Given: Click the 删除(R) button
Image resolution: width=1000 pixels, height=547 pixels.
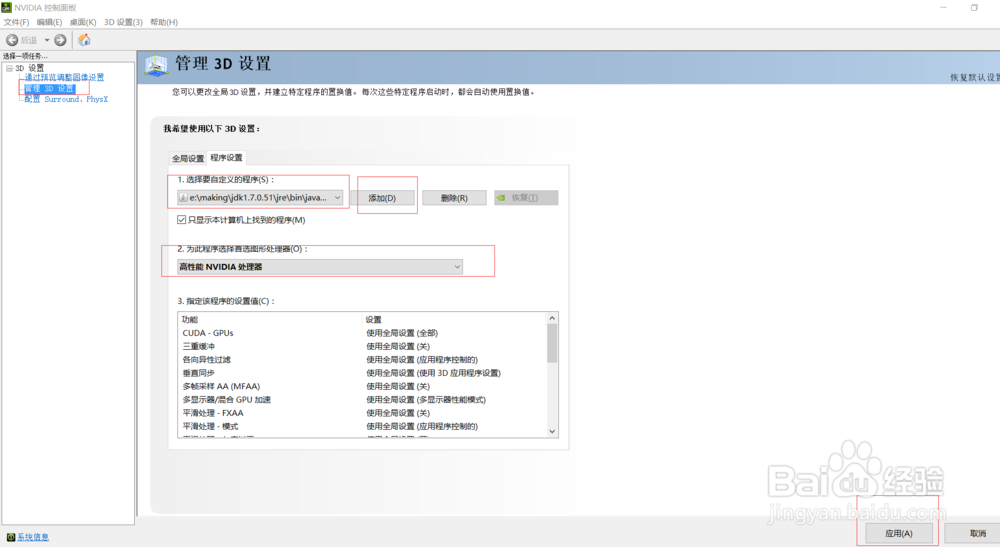Looking at the screenshot, I should 454,198.
